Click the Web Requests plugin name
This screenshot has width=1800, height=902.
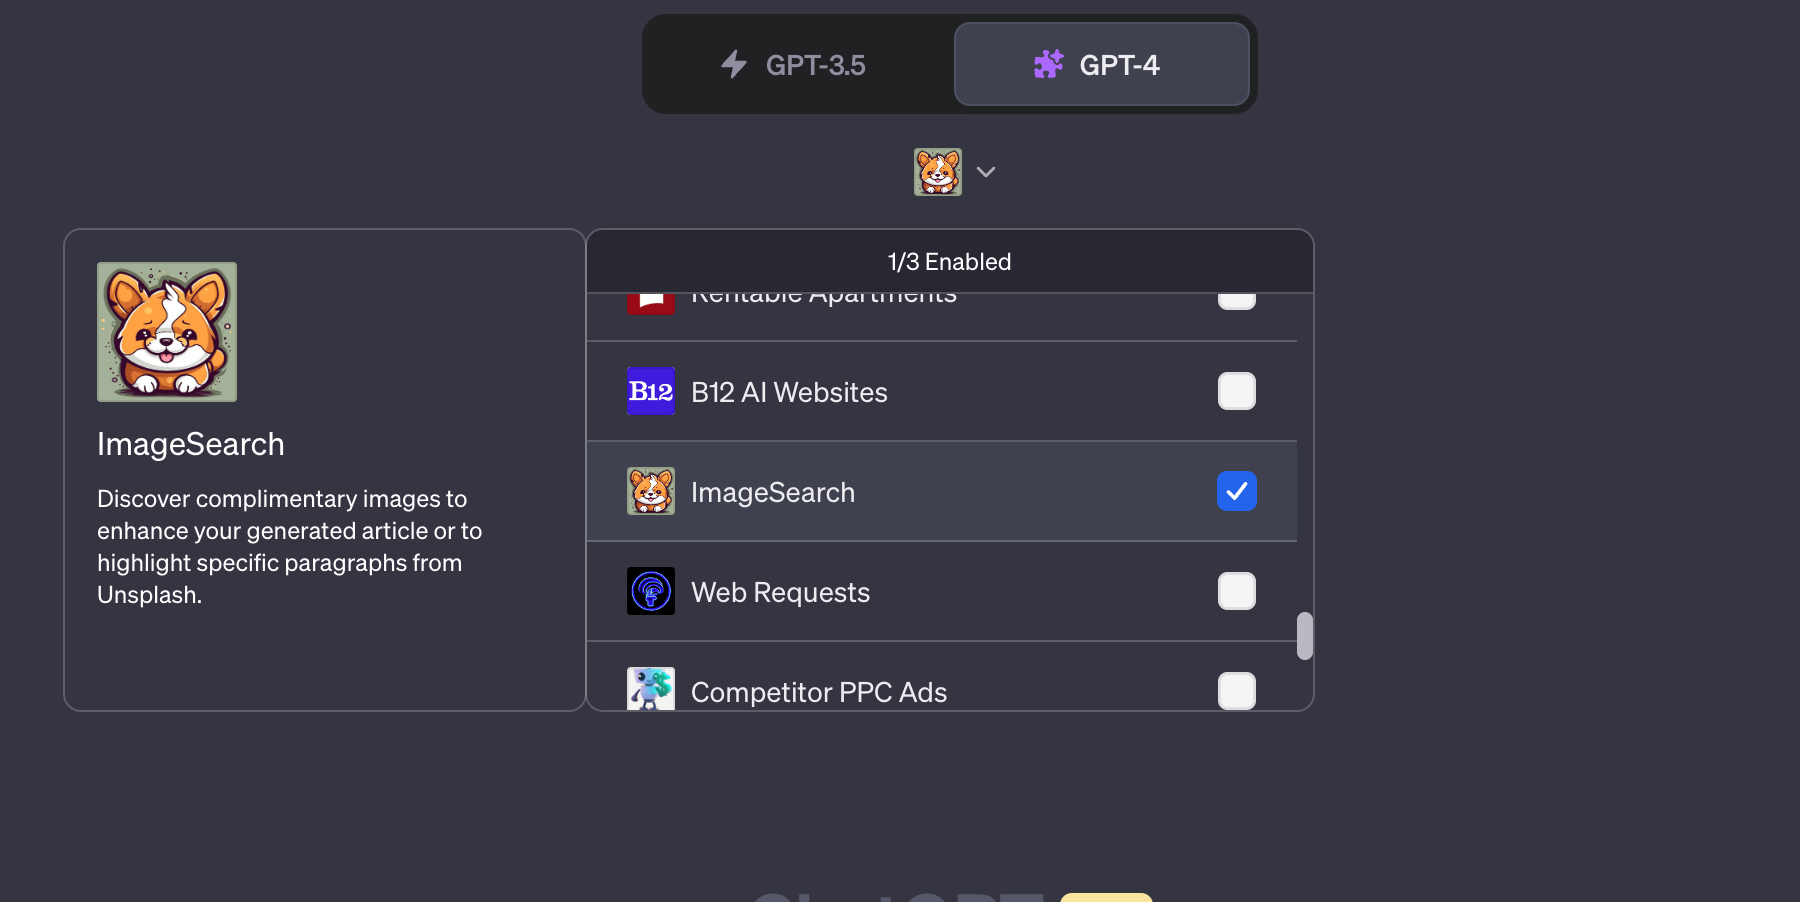click(x=780, y=592)
